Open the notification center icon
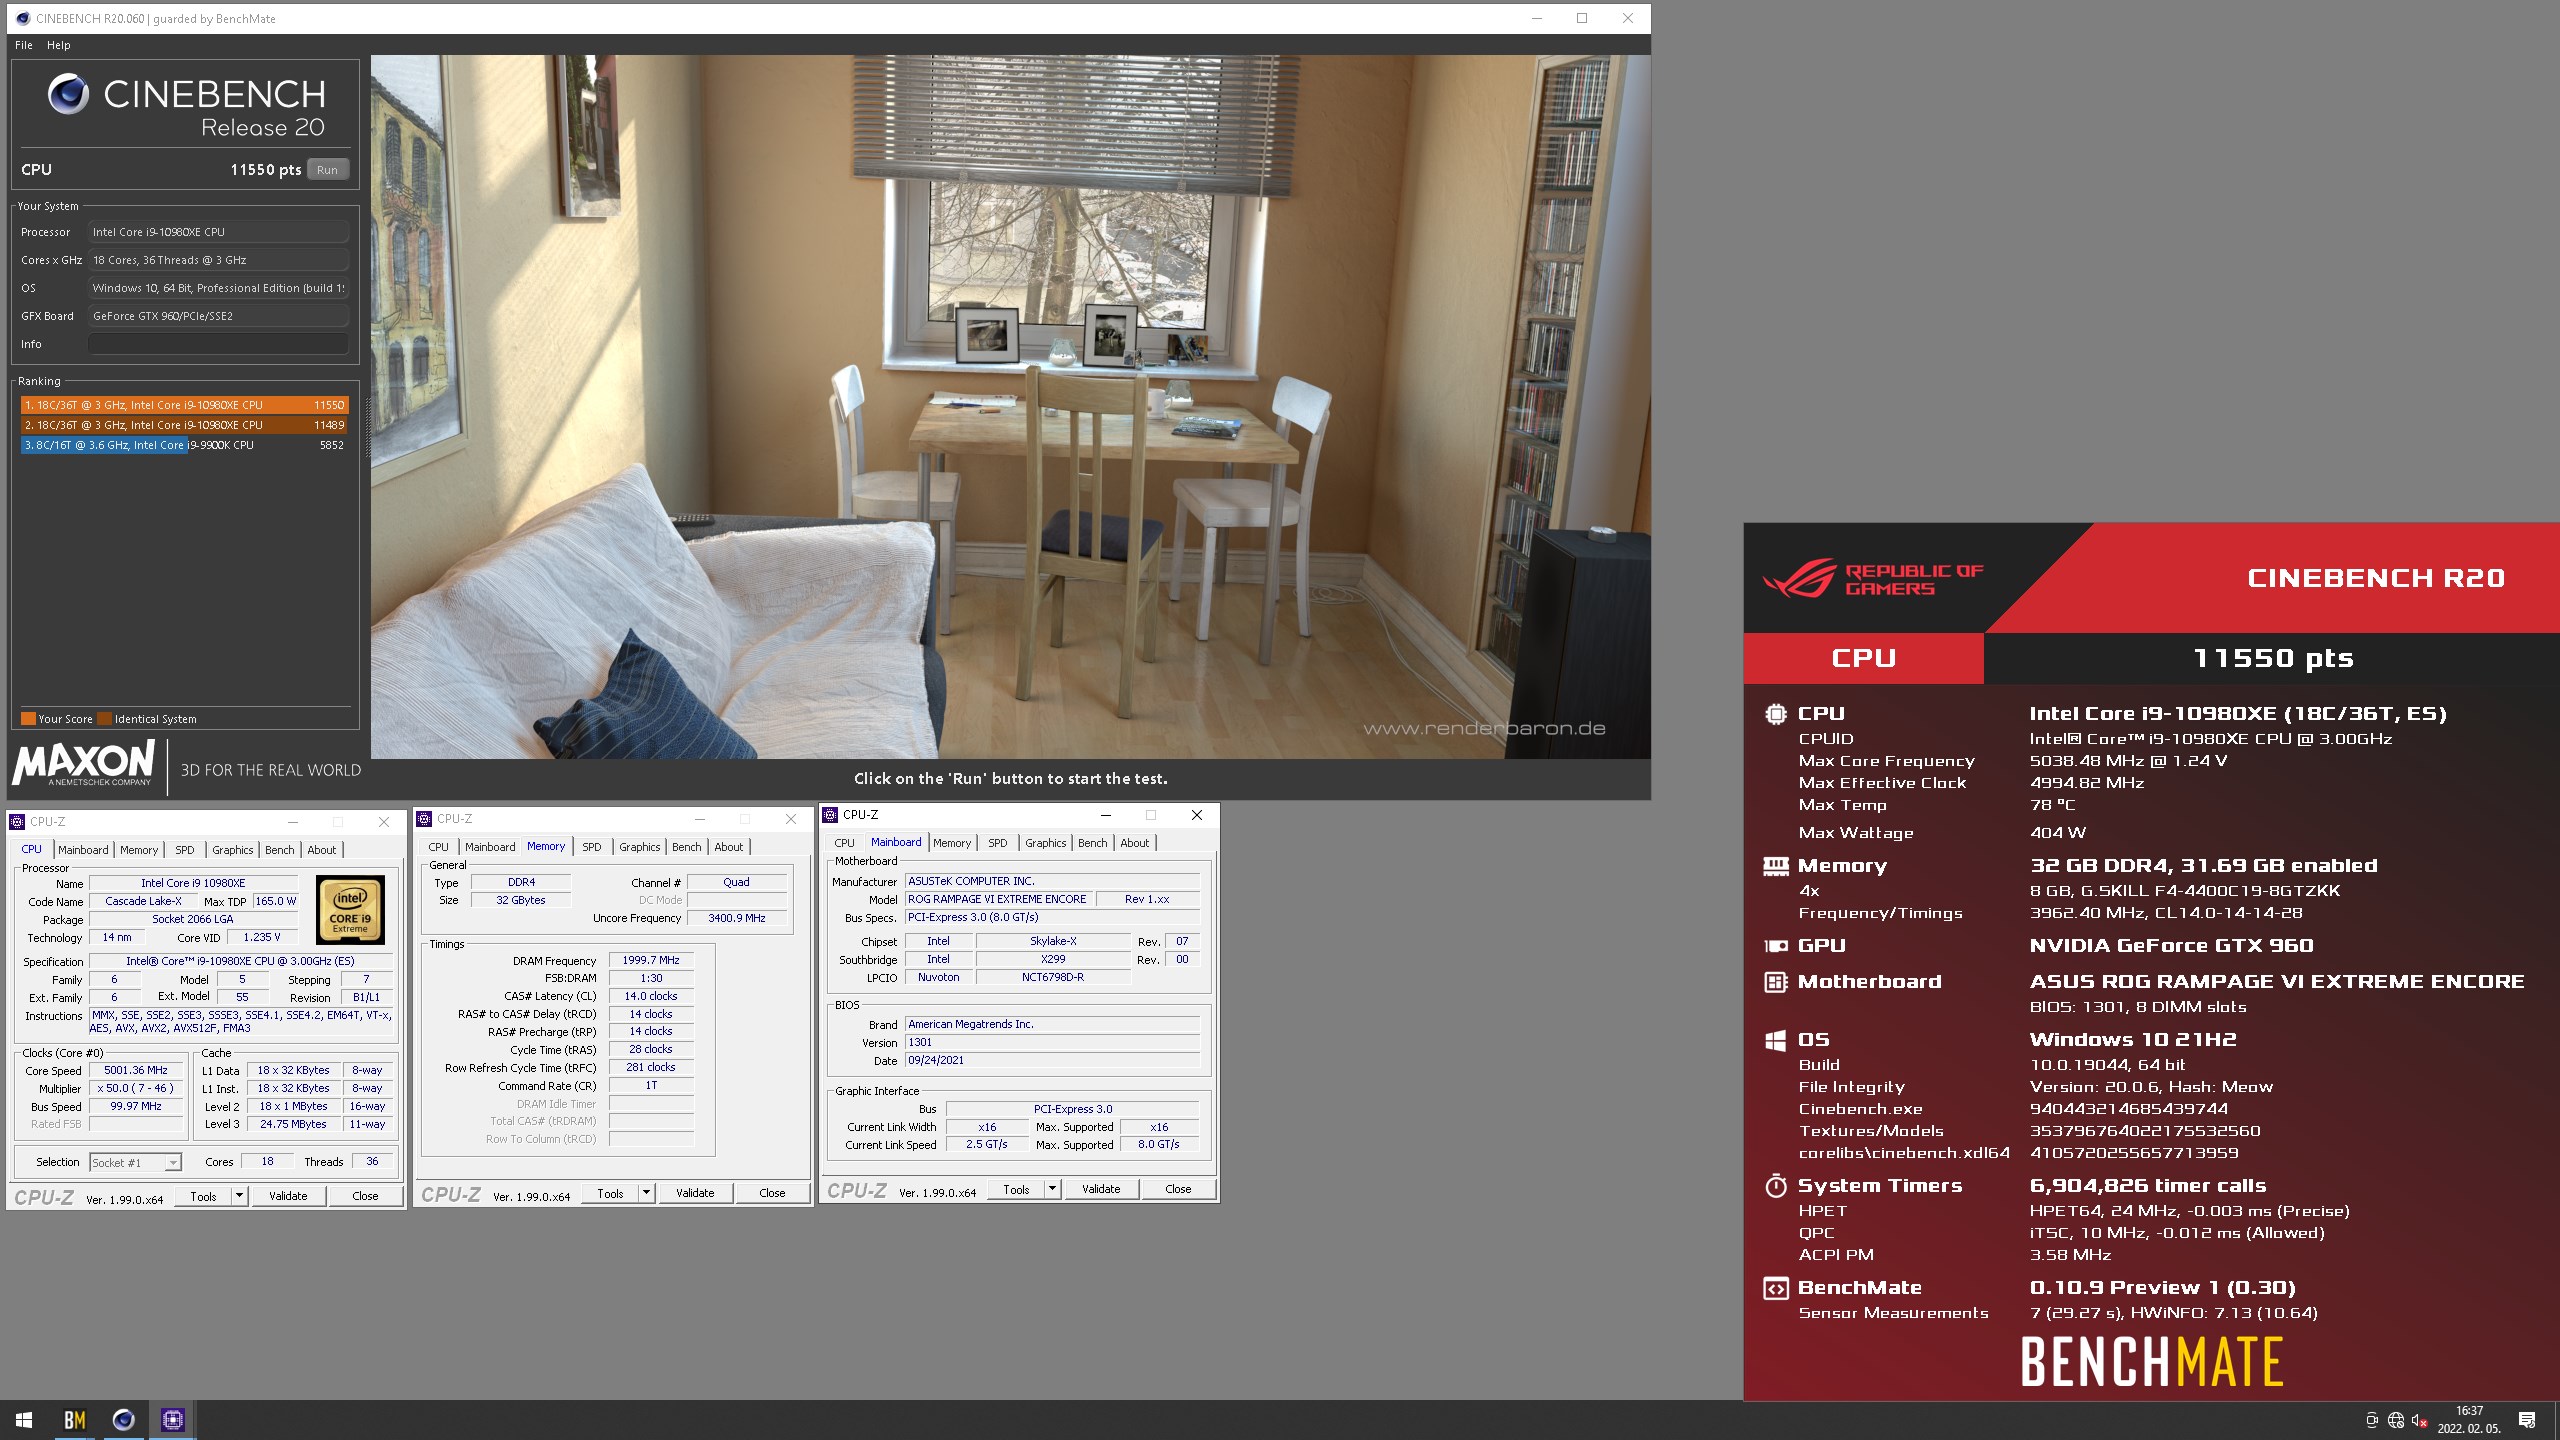Screen dimensions: 2560x1440 pyautogui.click(x=2527, y=1420)
